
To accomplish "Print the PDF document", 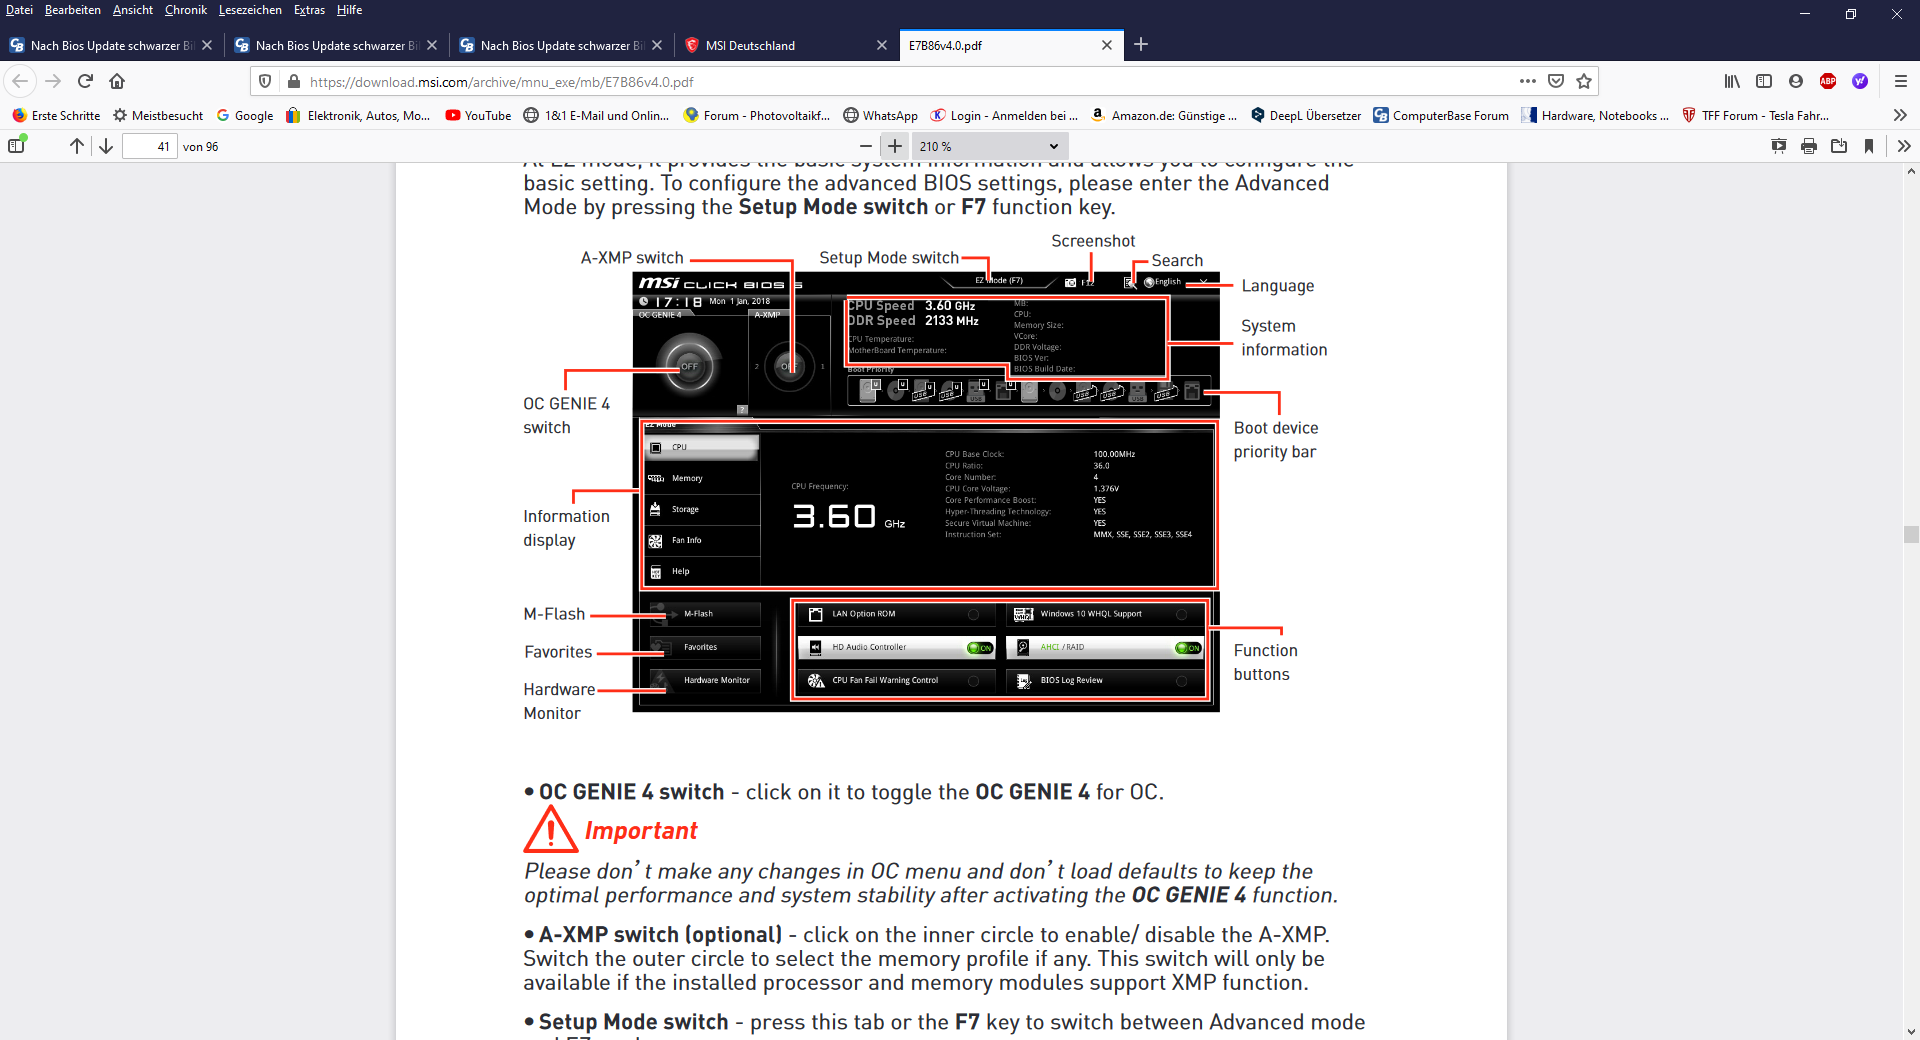I will tap(1809, 146).
